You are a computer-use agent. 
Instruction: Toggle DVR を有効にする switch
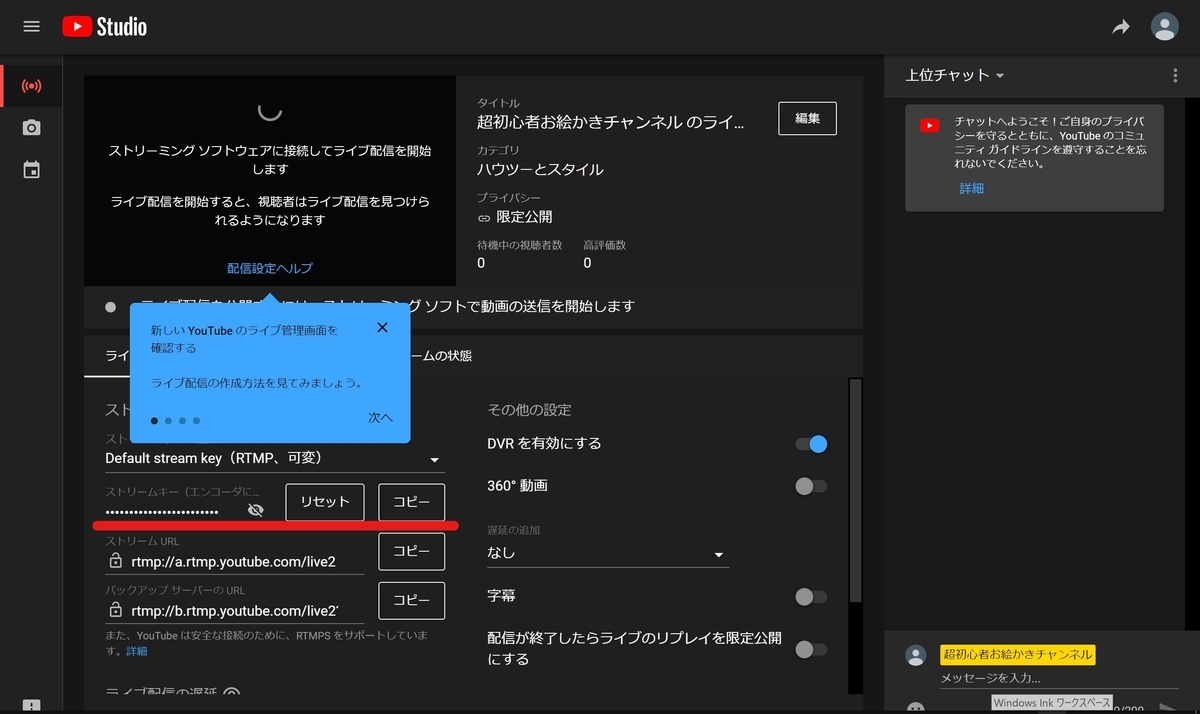point(811,444)
